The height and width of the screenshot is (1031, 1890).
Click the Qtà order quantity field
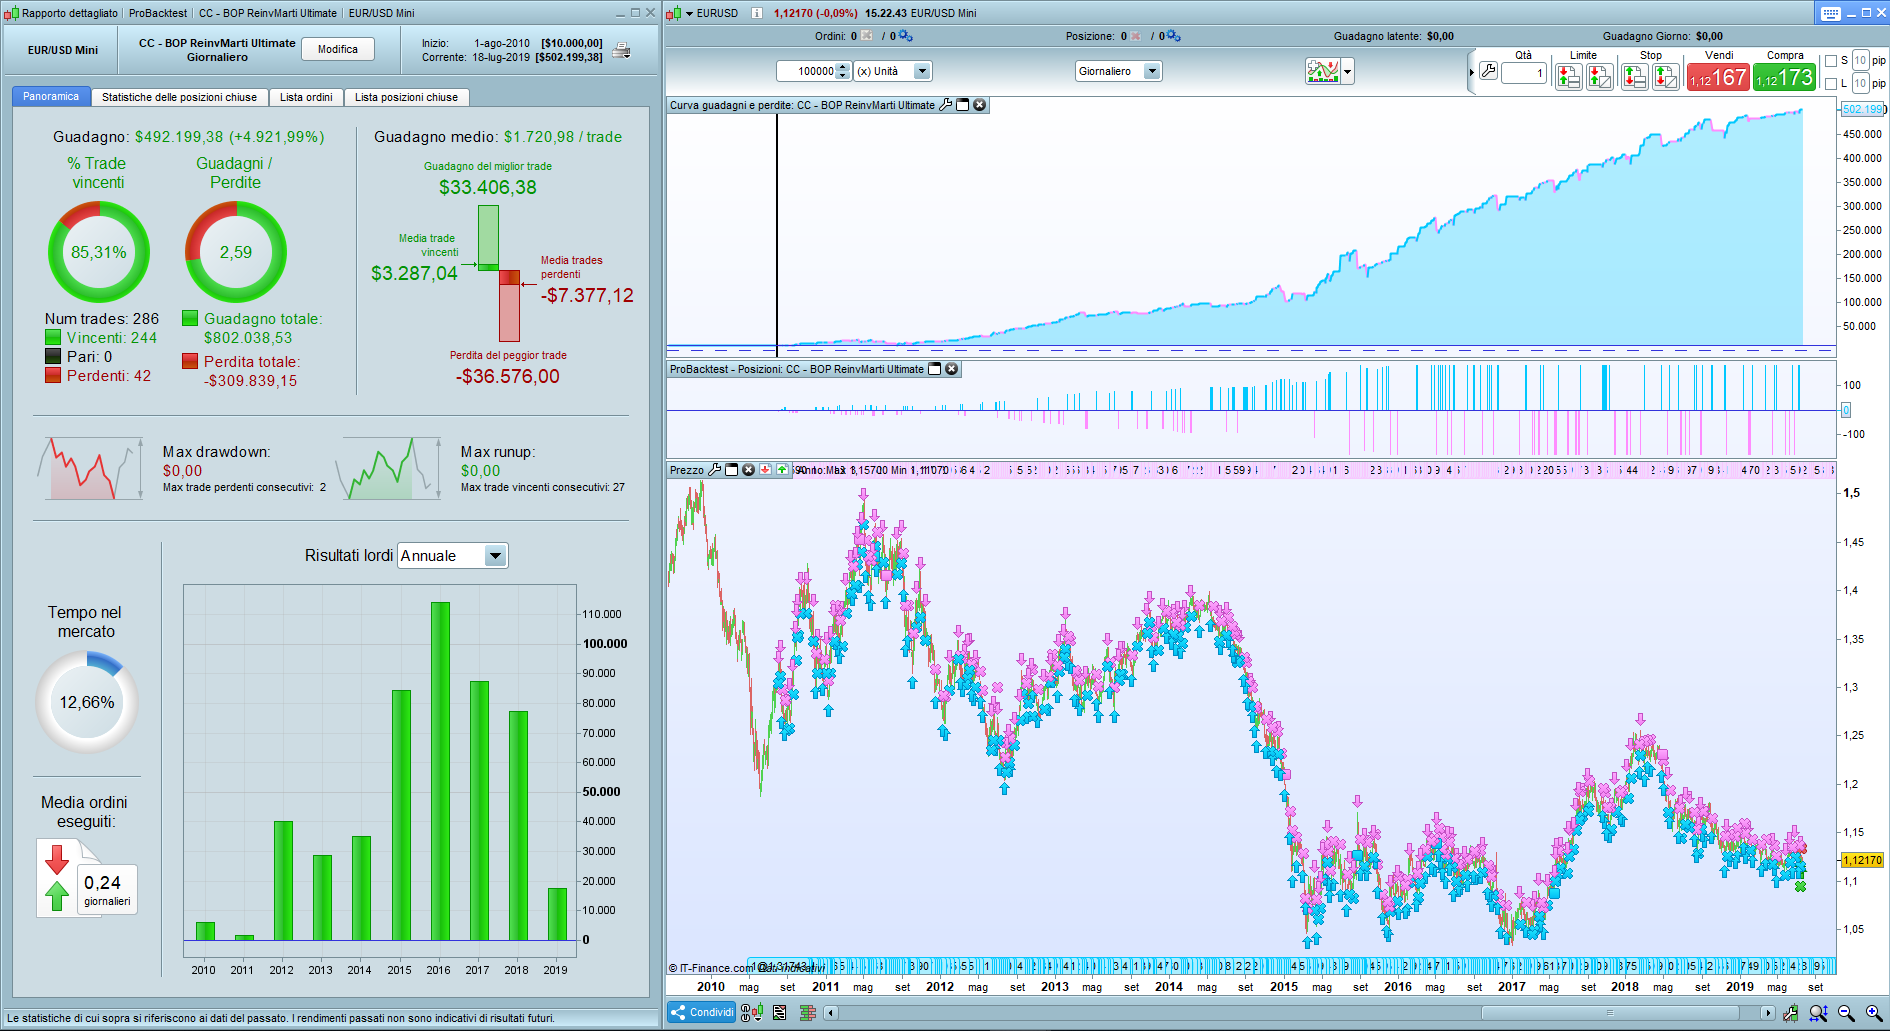coord(1524,73)
